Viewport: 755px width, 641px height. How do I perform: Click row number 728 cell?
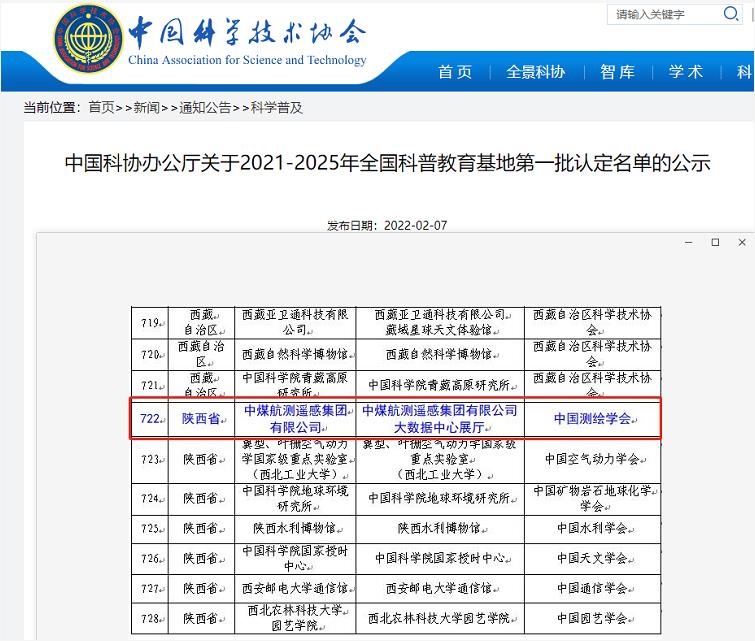coord(150,618)
